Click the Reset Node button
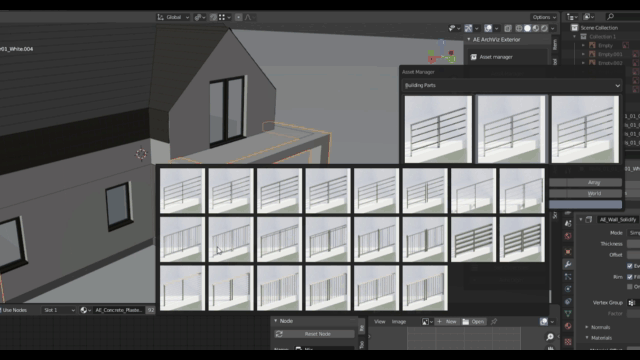The height and width of the screenshot is (360, 640). [x=314, y=334]
